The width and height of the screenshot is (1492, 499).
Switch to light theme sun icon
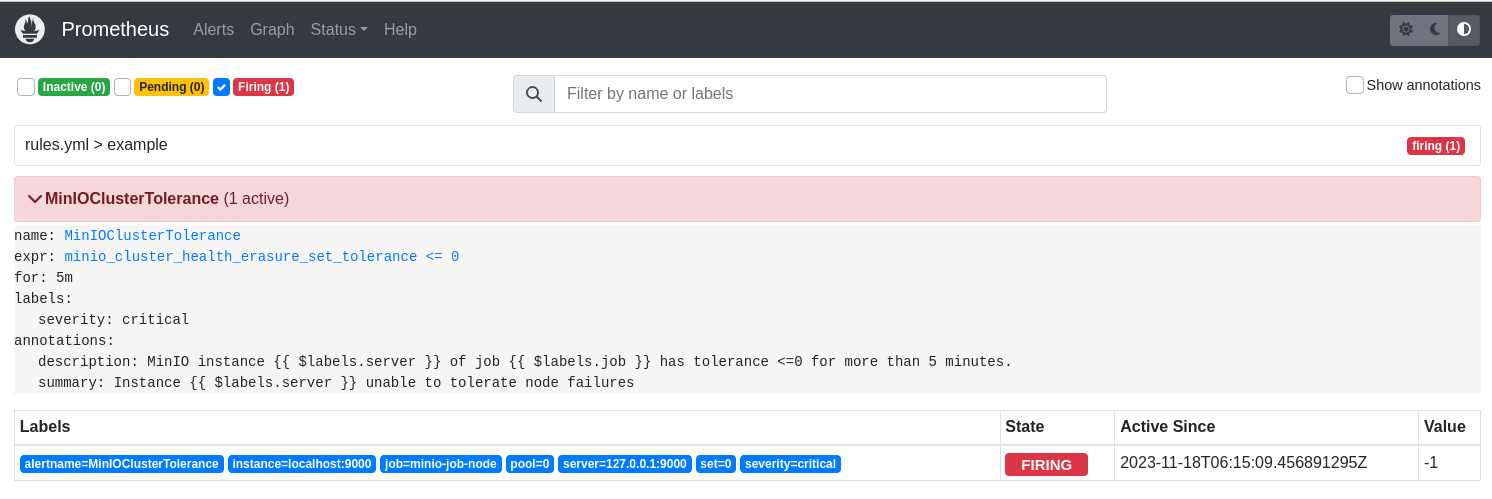click(1406, 30)
